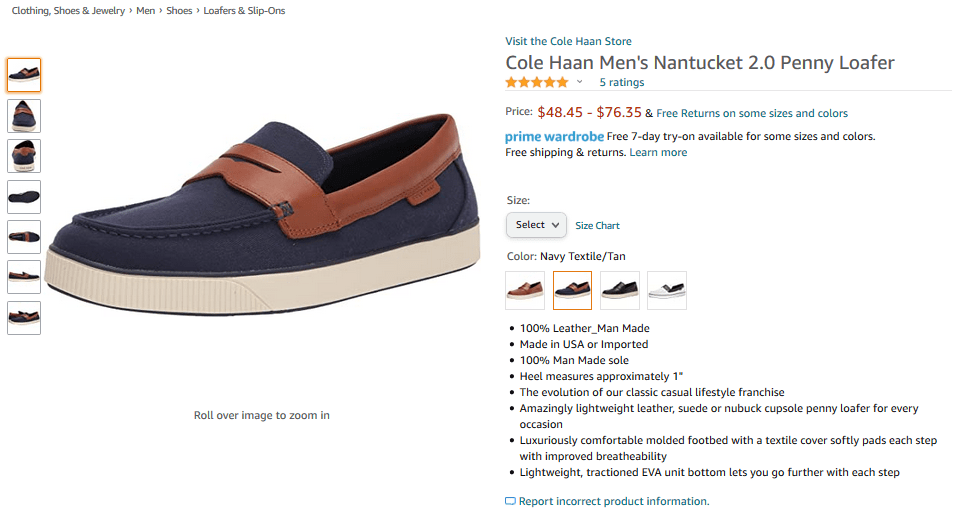The width and height of the screenshot is (975, 511).
Task: Select the sole-view shoe thumbnail
Action: pos(24,197)
